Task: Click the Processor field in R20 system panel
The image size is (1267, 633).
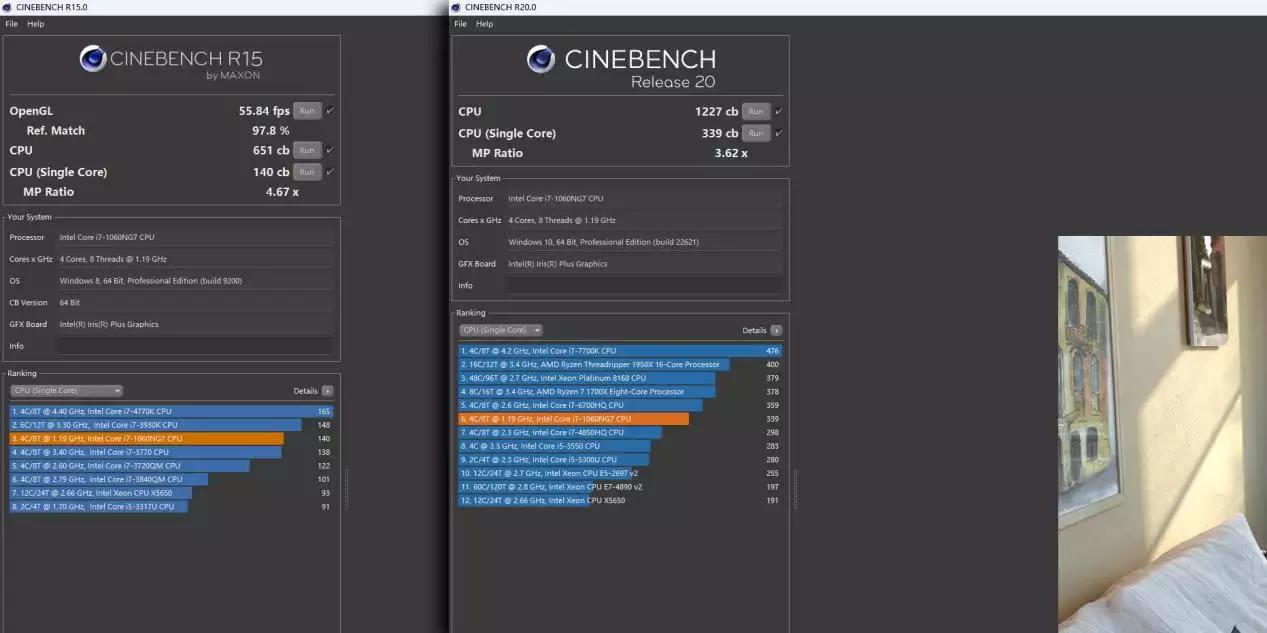Action: [x=644, y=198]
